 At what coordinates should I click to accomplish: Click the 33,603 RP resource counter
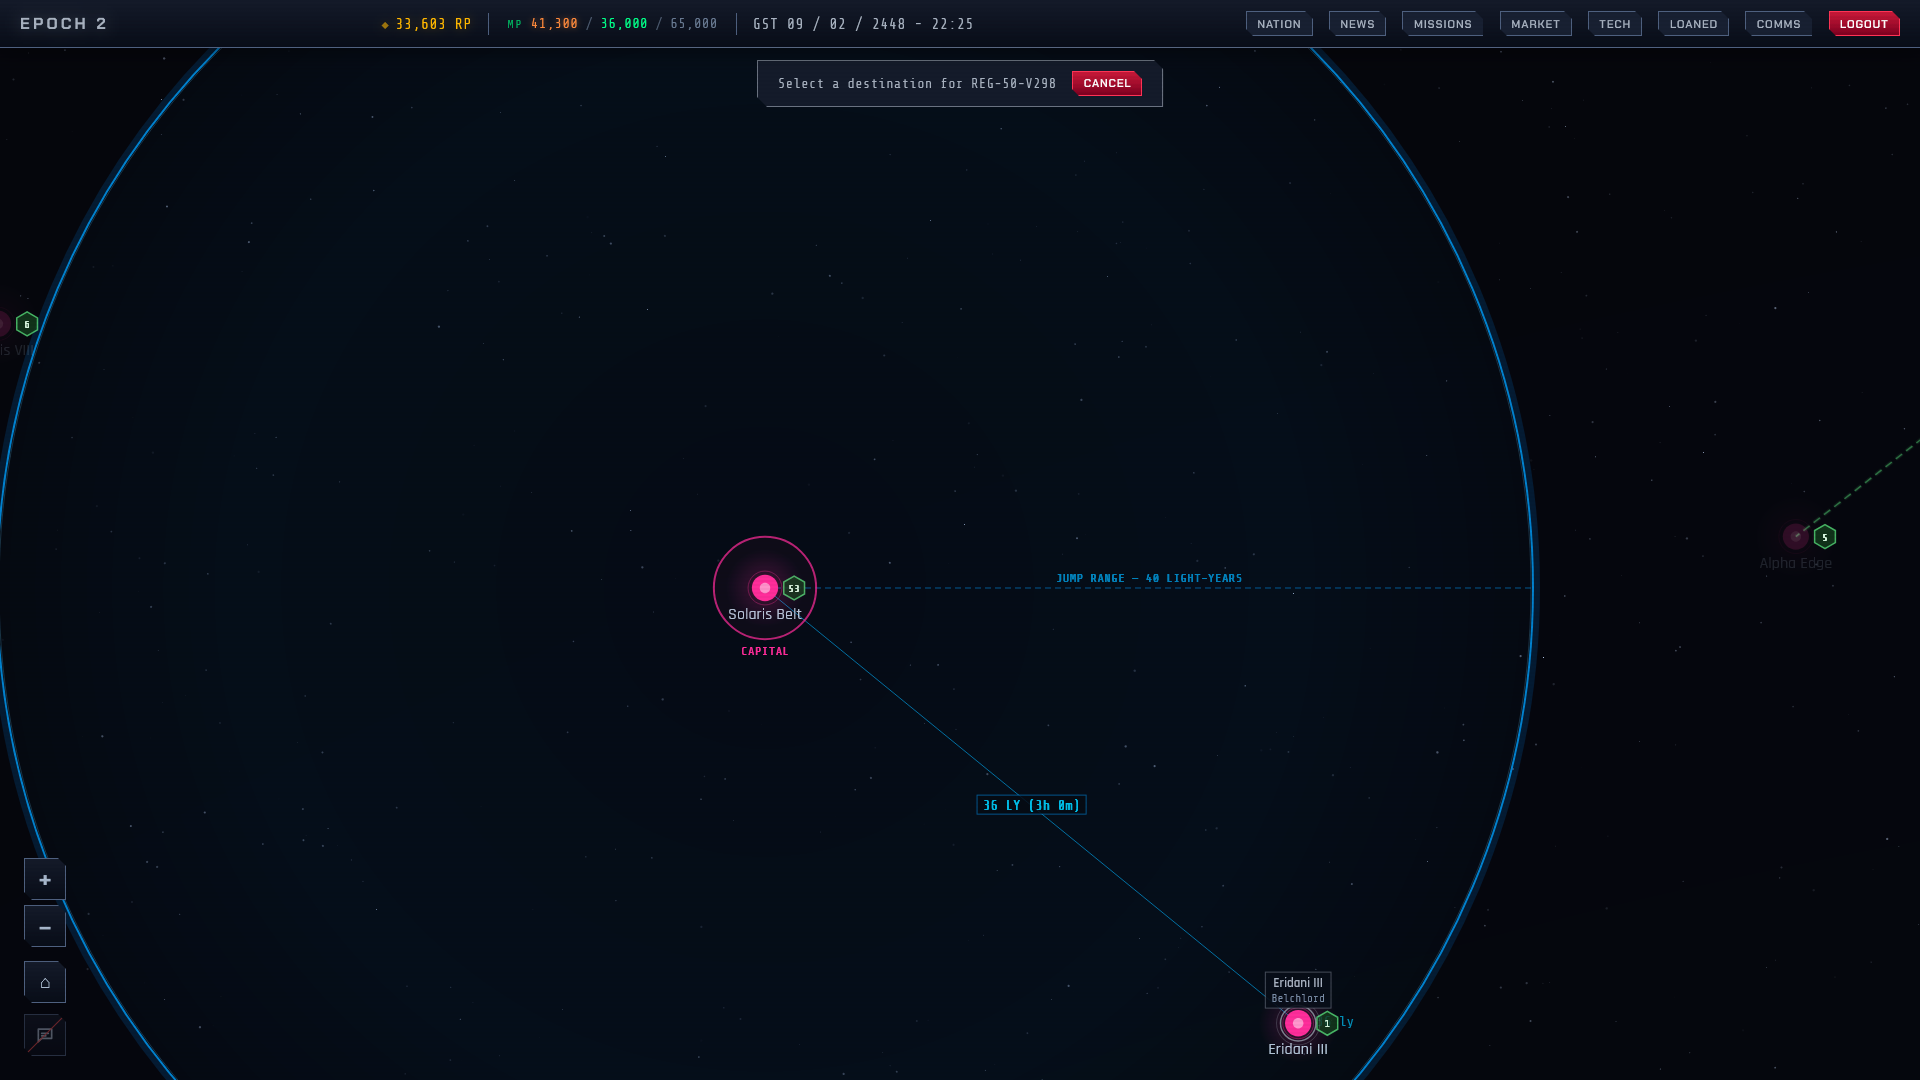[427, 24]
